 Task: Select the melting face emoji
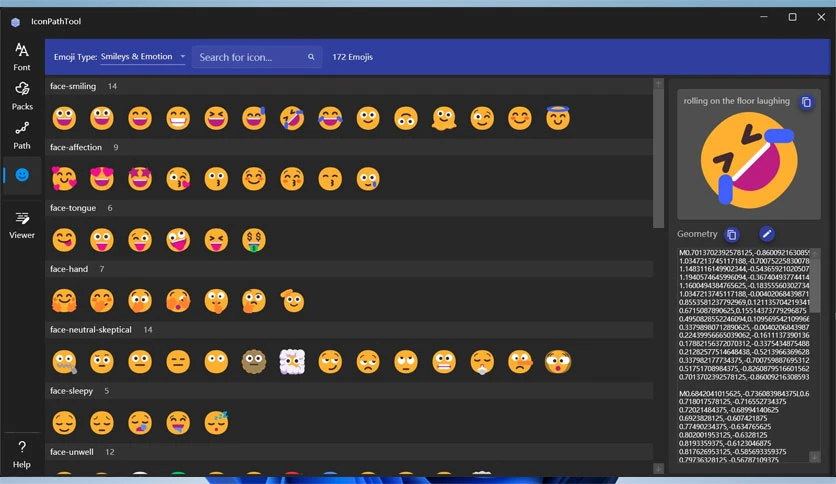(444, 118)
